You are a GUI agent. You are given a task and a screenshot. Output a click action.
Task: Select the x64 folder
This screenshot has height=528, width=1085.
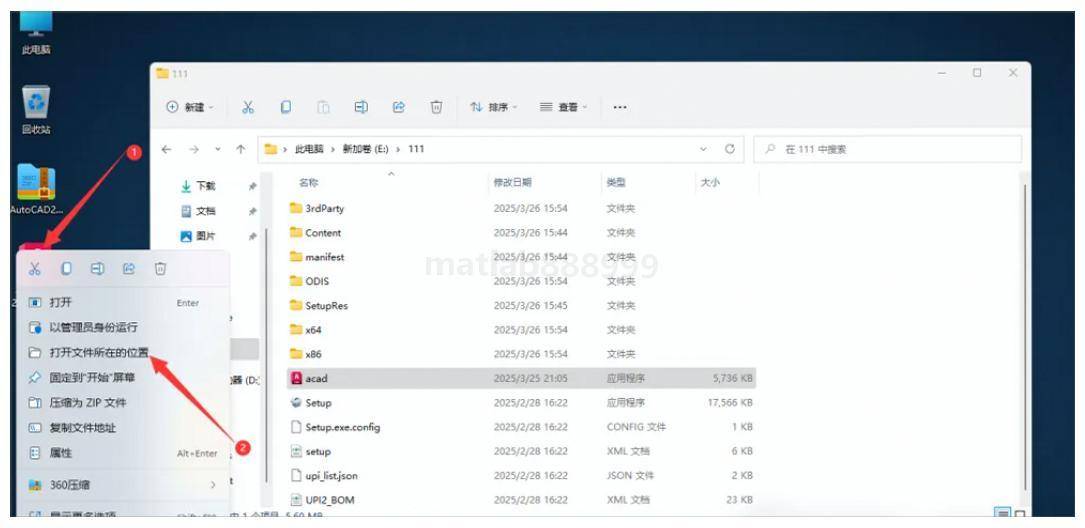pyautogui.click(x=521, y=330)
